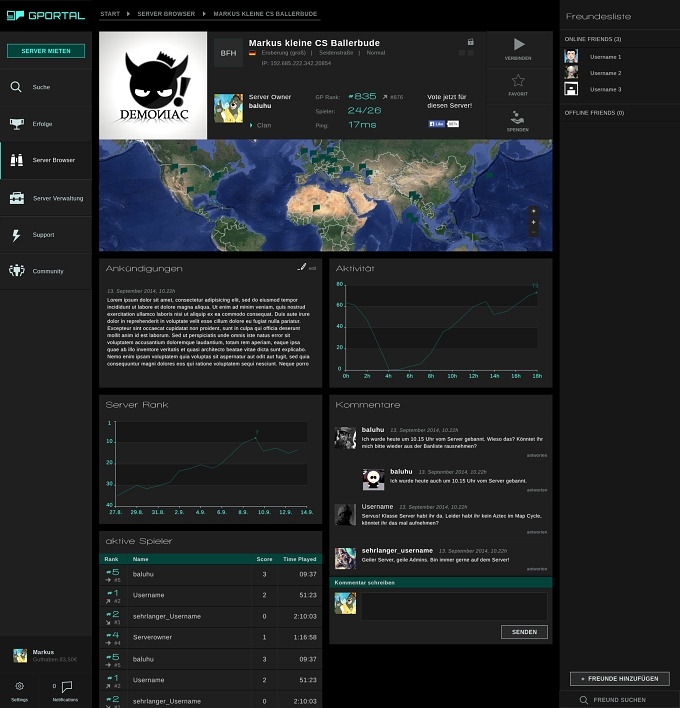
Task: Click the Support lightning bolt icon
Action: (16, 235)
